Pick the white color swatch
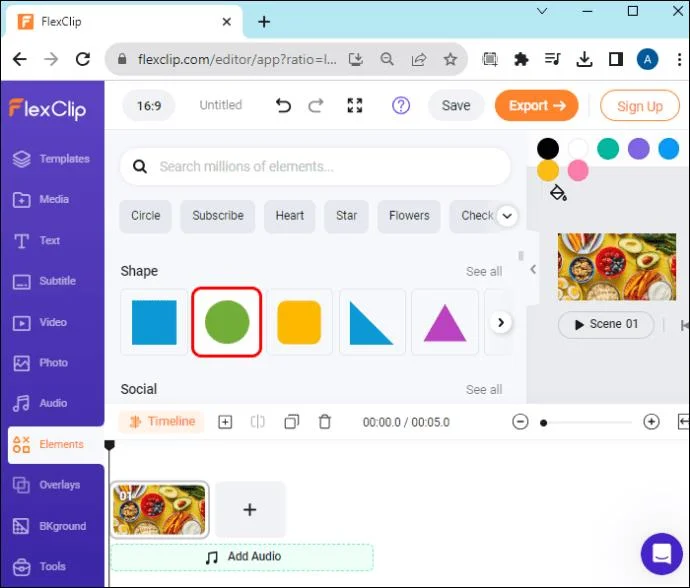690x588 pixels. [x=578, y=148]
